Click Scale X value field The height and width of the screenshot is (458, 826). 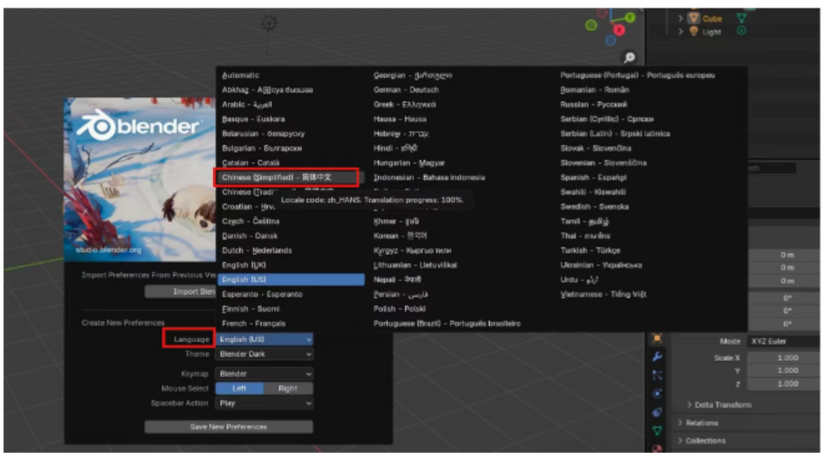(784, 358)
